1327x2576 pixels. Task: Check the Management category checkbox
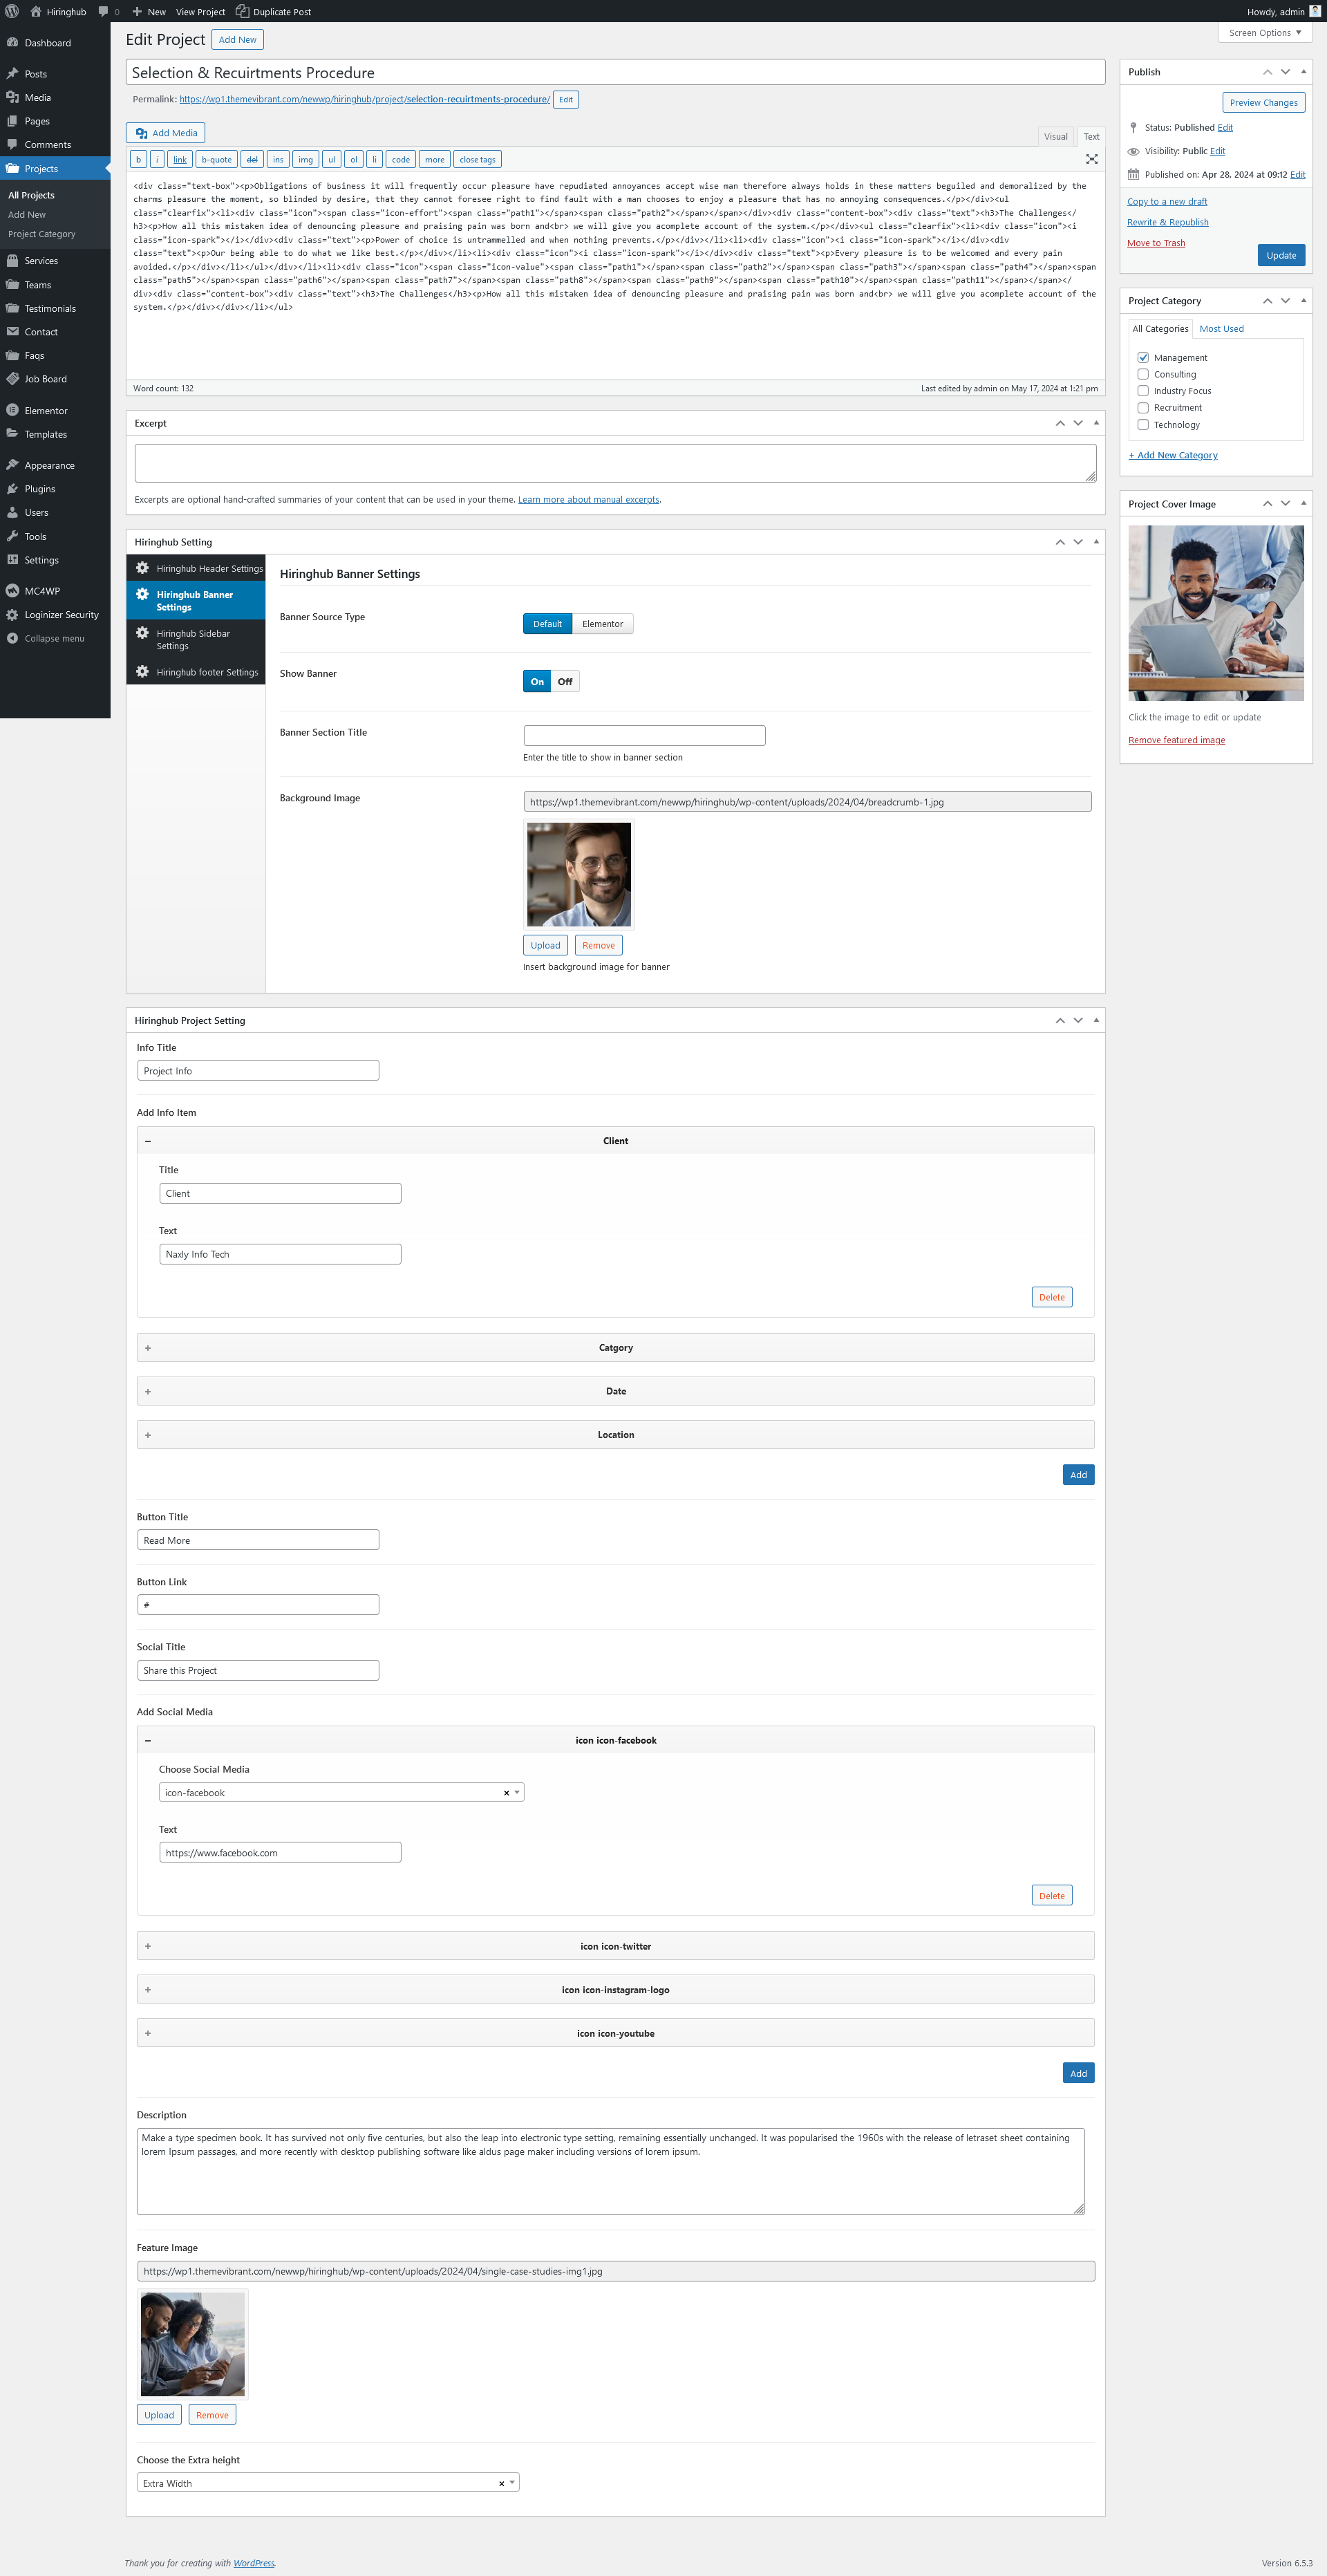[1142, 357]
